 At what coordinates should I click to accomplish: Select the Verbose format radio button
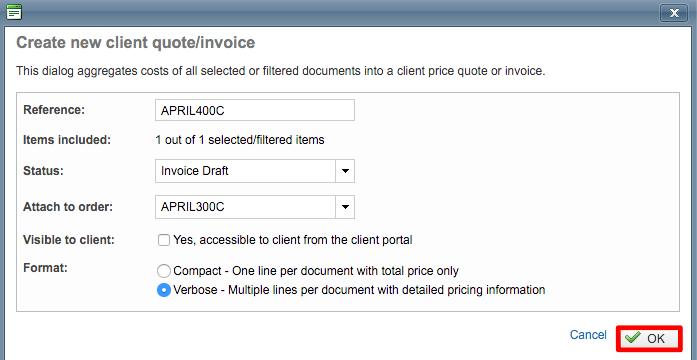164,290
